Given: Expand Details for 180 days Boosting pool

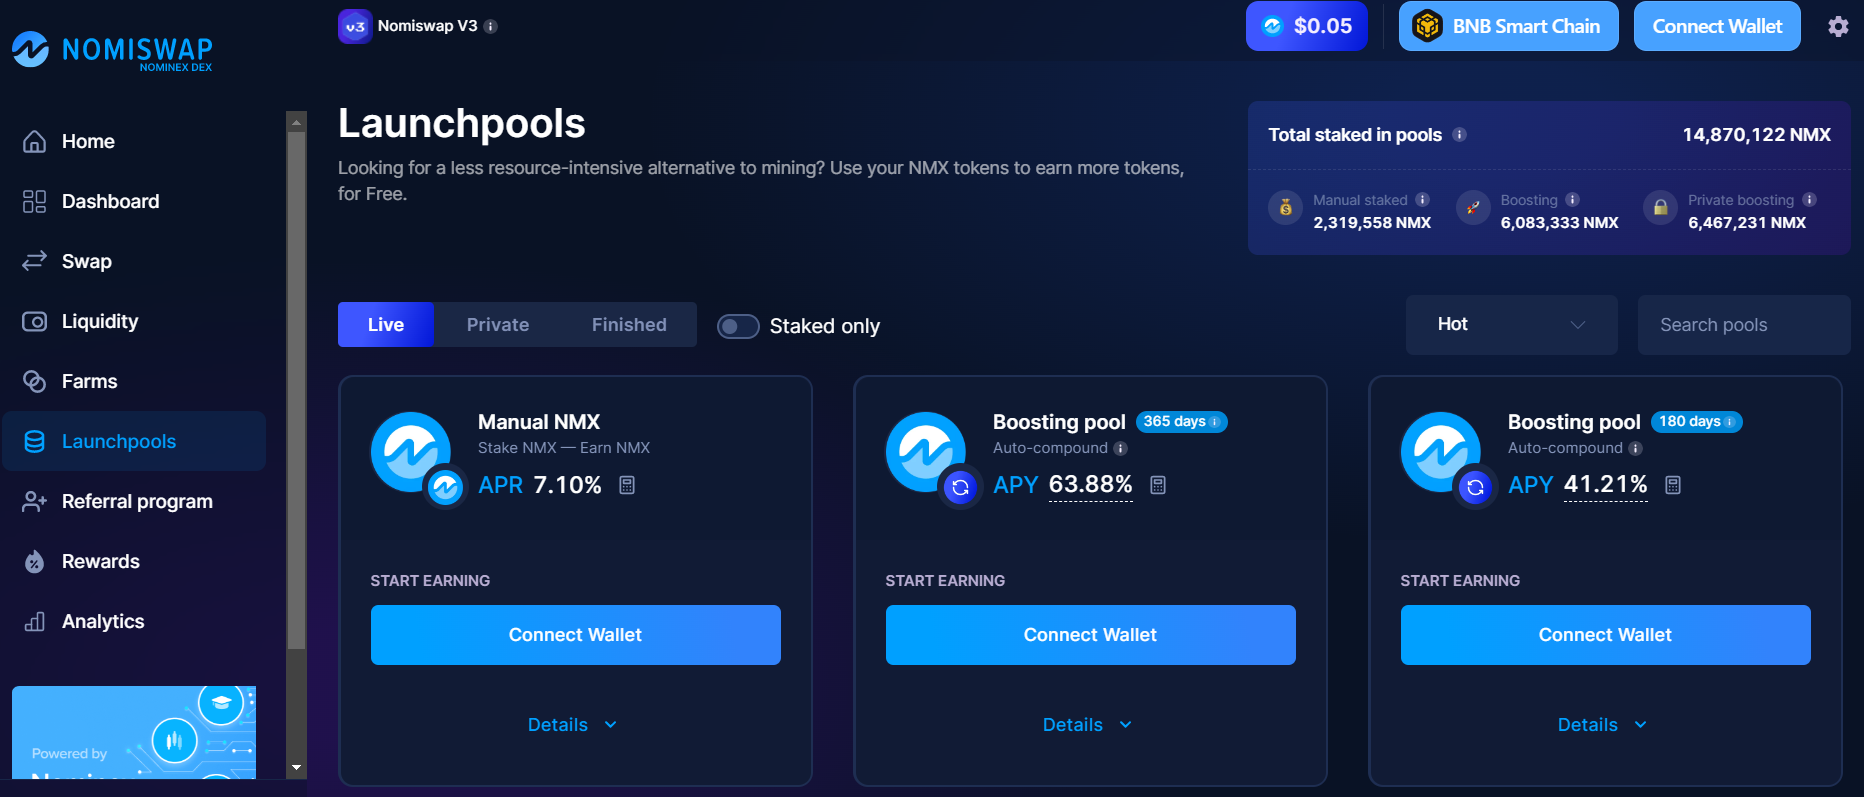Looking at the screenshot, I should point(1603,725).
